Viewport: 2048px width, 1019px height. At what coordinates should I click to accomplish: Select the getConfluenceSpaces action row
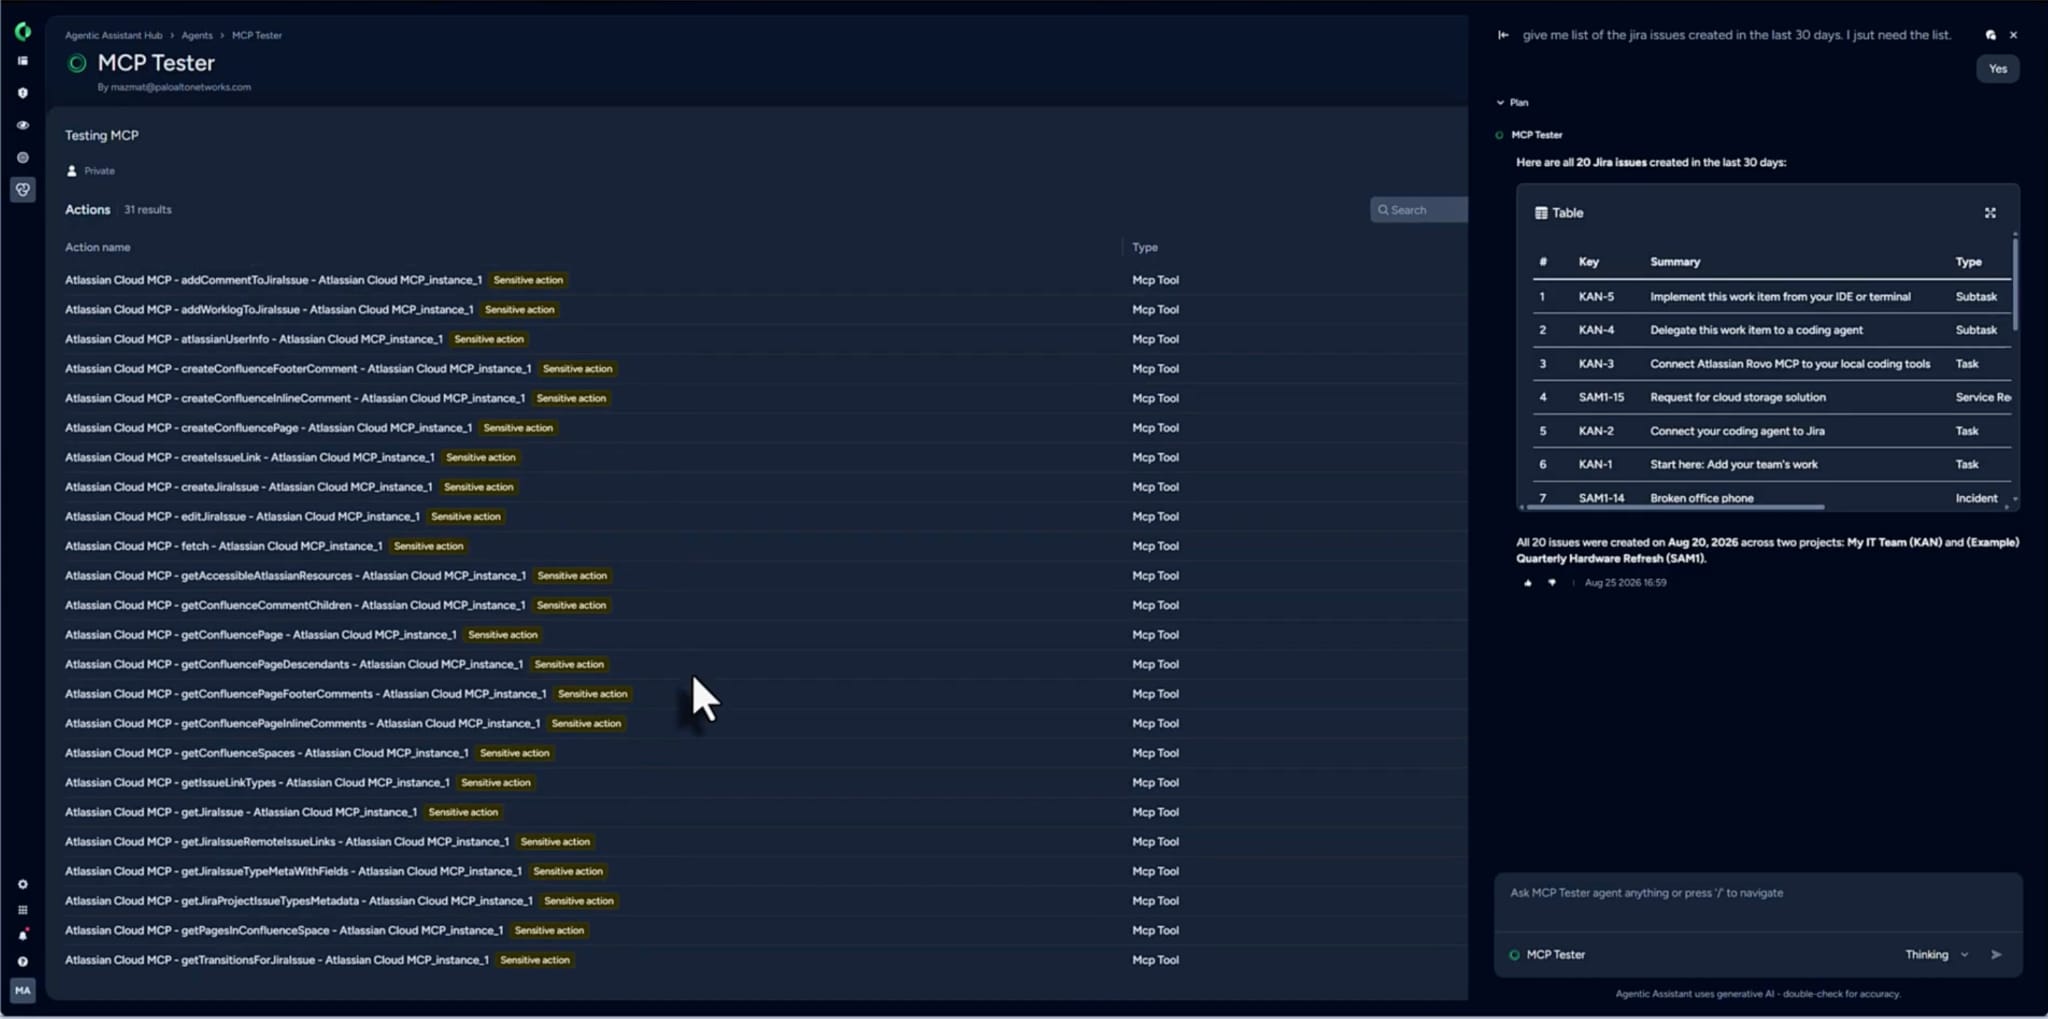[756, 753]
